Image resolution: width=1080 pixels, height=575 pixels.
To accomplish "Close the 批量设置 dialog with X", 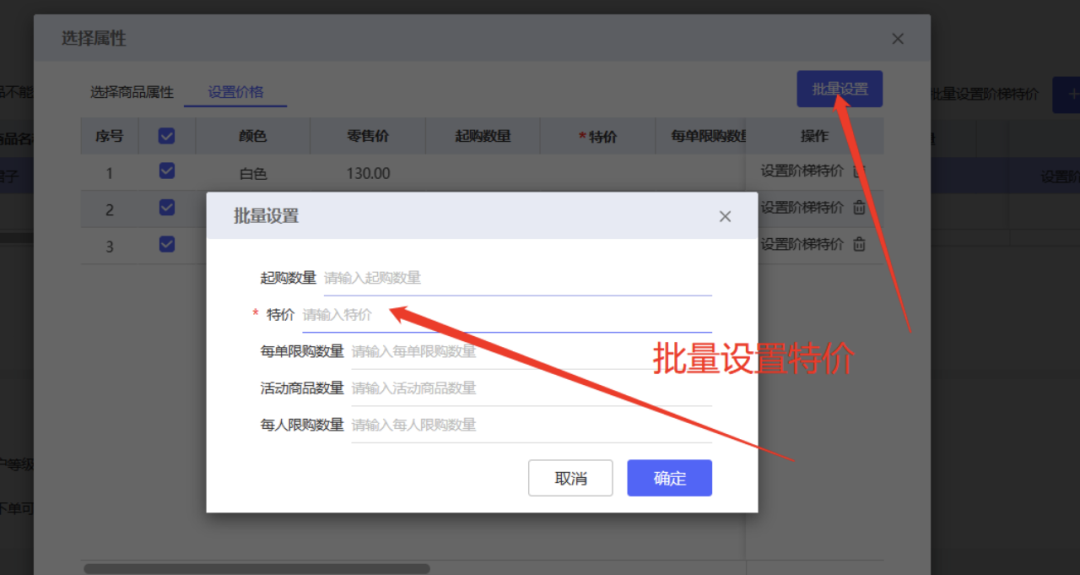I will (725, 216).
